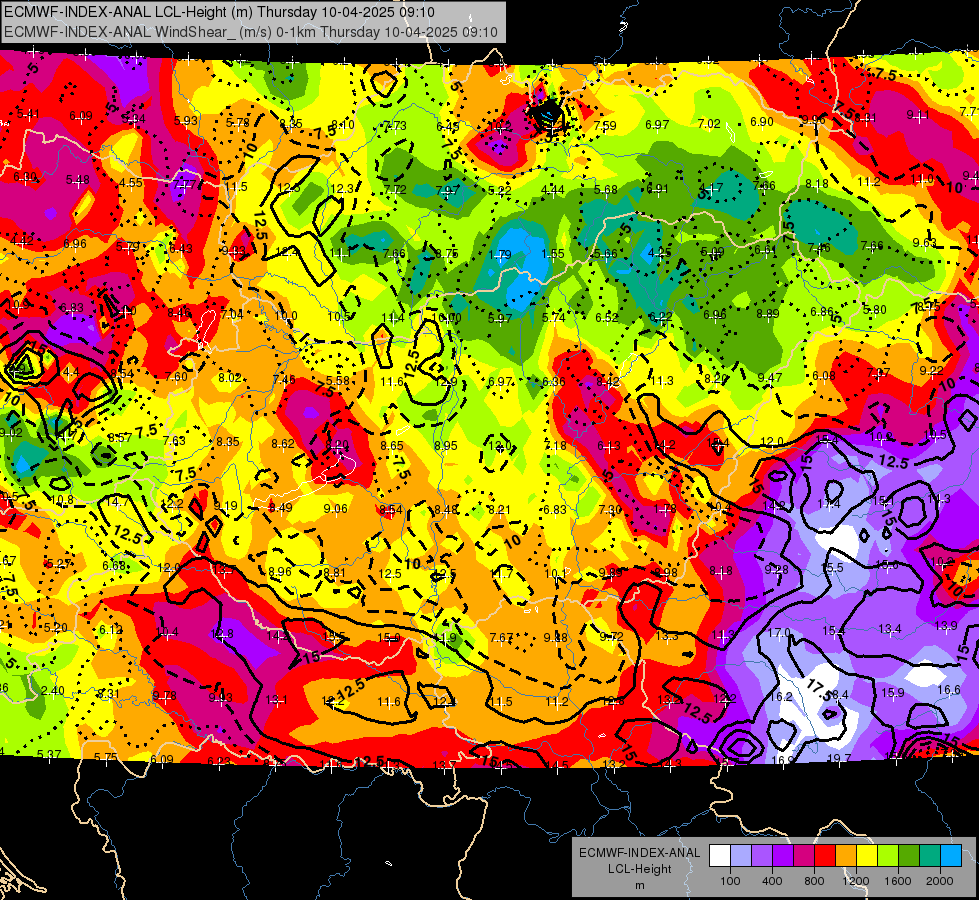Click the wind shear value '16.2'

coord(781,696)
